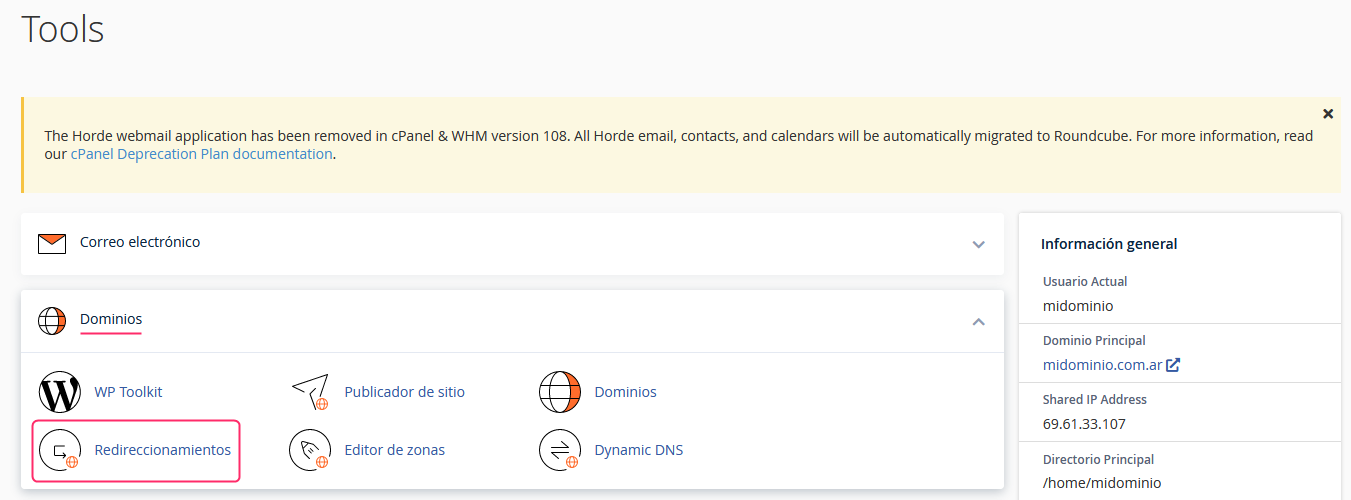Click the Redireccionamientos arrow icon
1351x500 pixels.
coord(59,450)
